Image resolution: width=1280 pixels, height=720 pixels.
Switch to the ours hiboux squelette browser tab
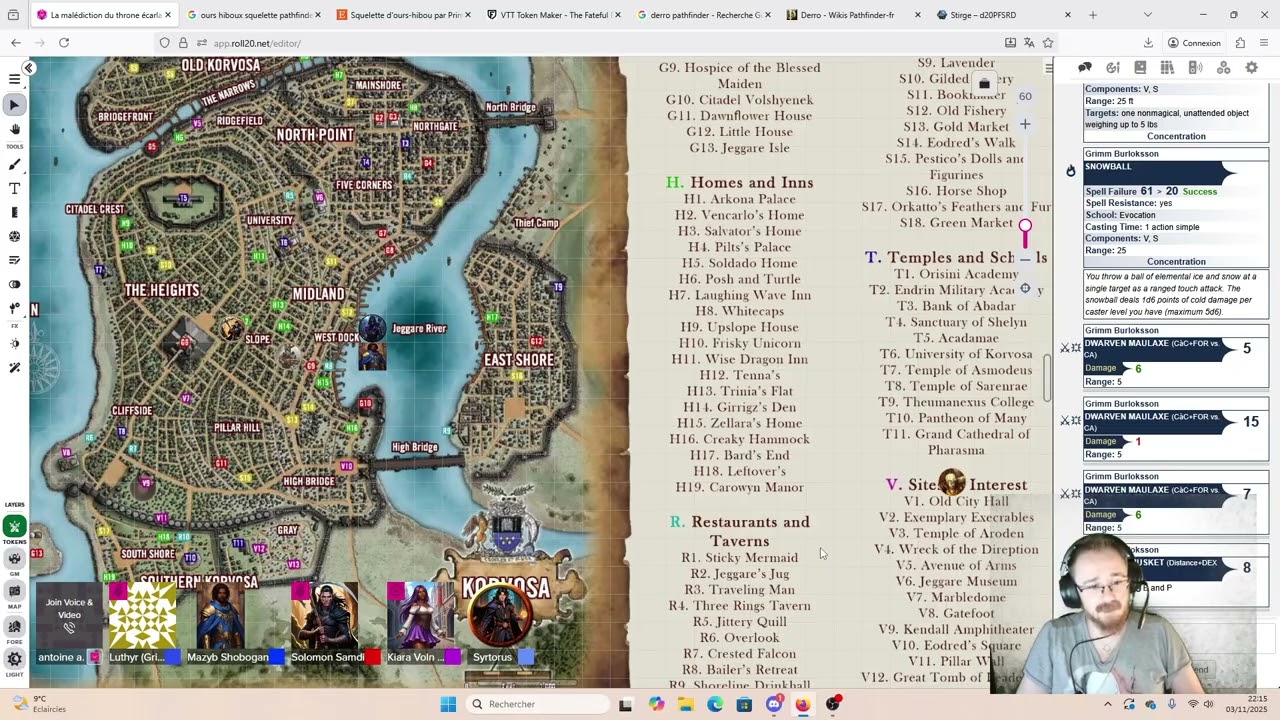coord(254,15)
